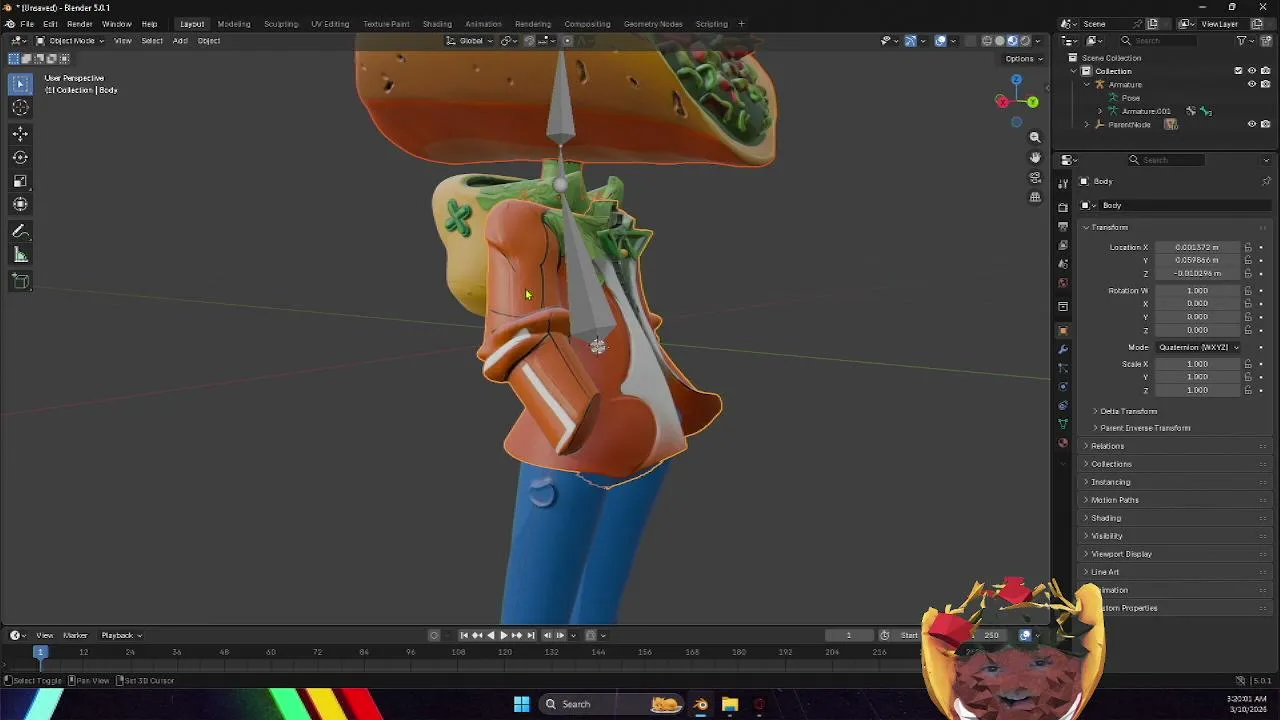Image resolution: width=1280 pixels, height=720 pixels.
Task: Toggle the Scale X lock icon
Action: (1248, 364)
